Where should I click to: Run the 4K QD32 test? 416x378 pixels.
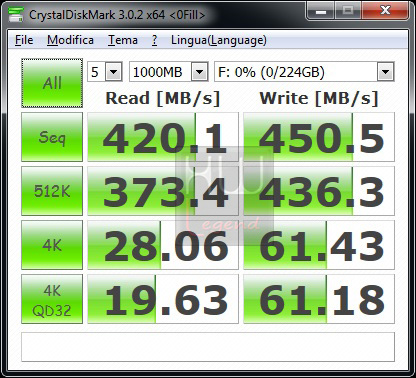point(52,299)
